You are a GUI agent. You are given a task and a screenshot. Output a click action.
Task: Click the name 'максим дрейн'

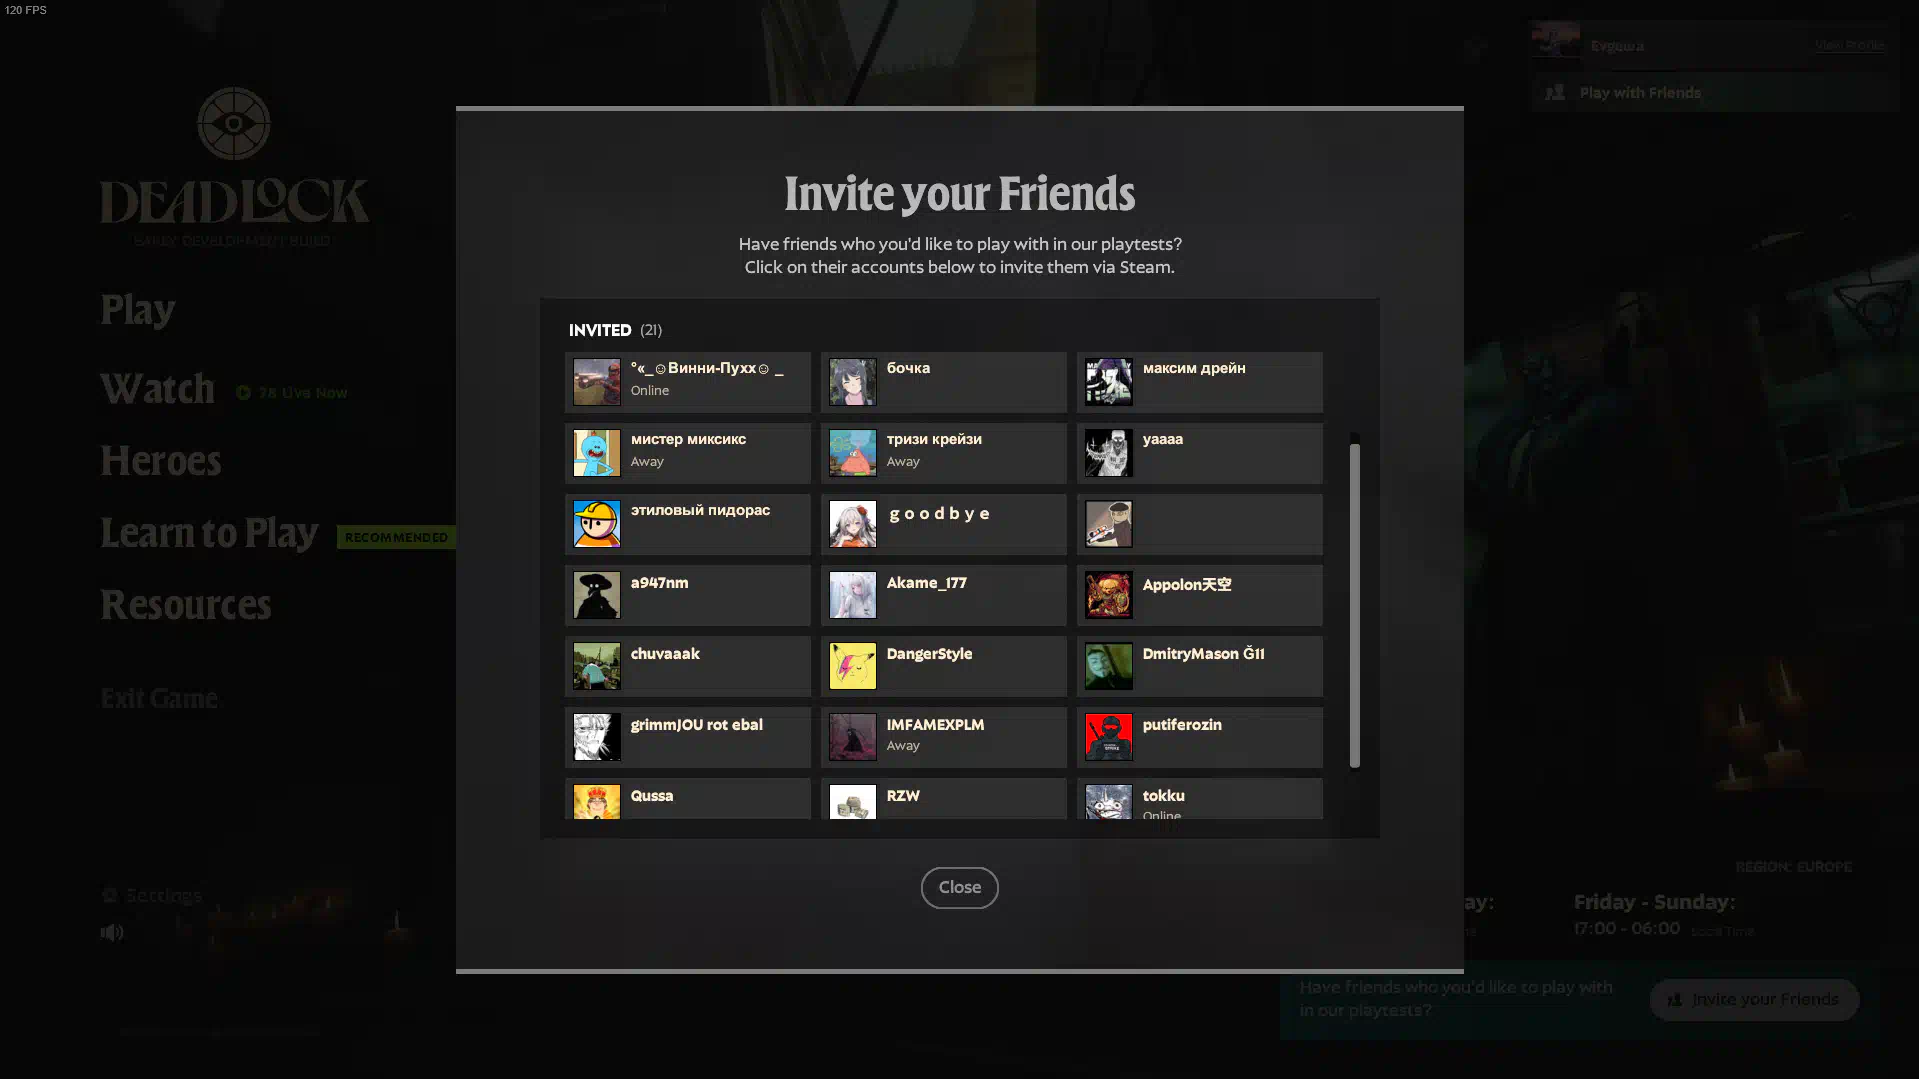[x=1194, y=368]
